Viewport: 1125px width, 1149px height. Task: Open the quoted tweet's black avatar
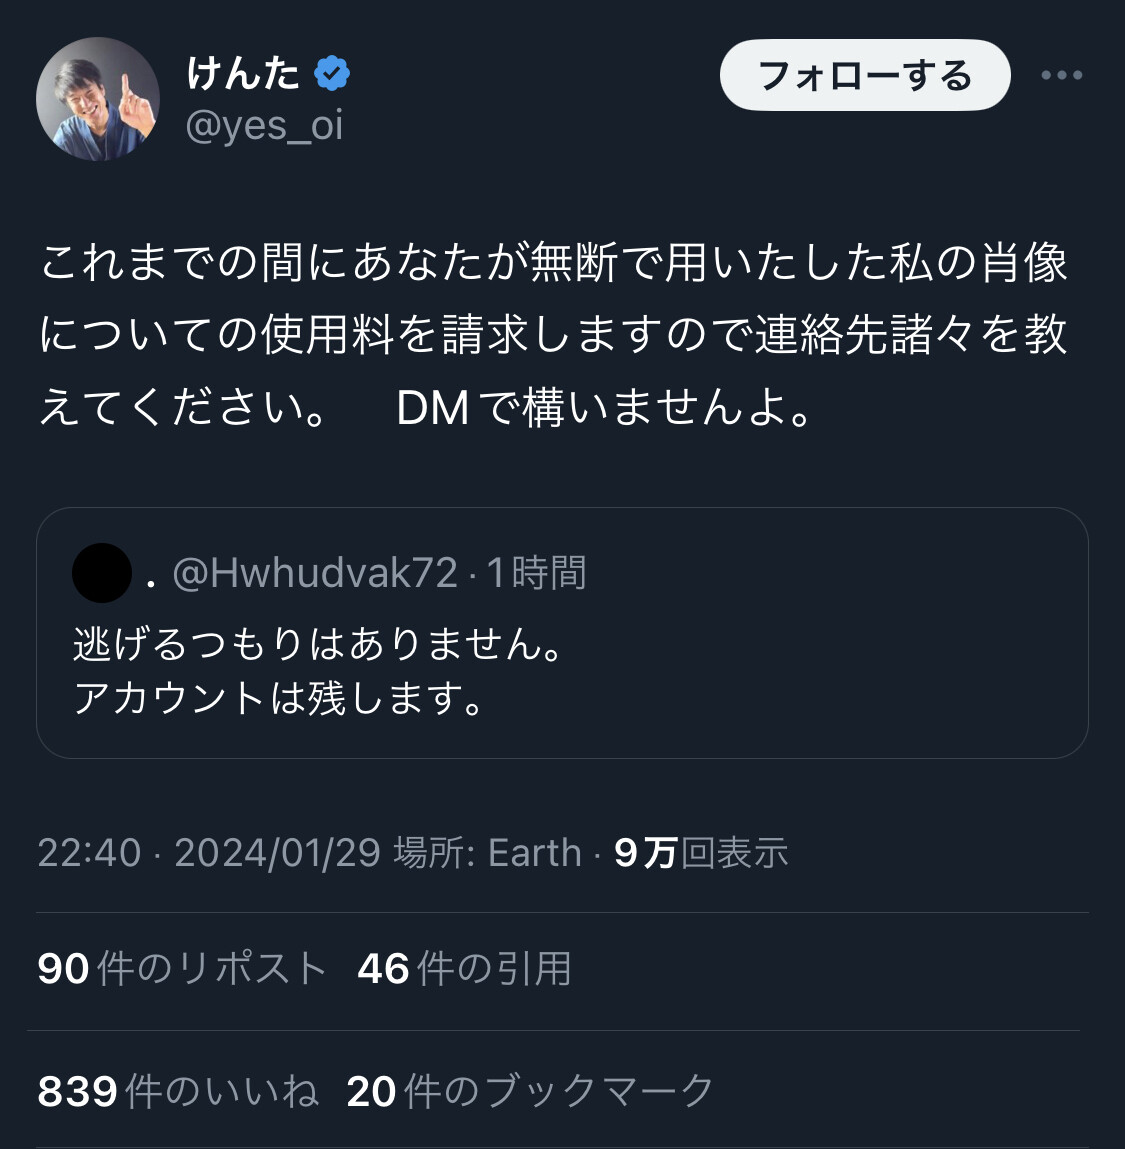point(102,573)
